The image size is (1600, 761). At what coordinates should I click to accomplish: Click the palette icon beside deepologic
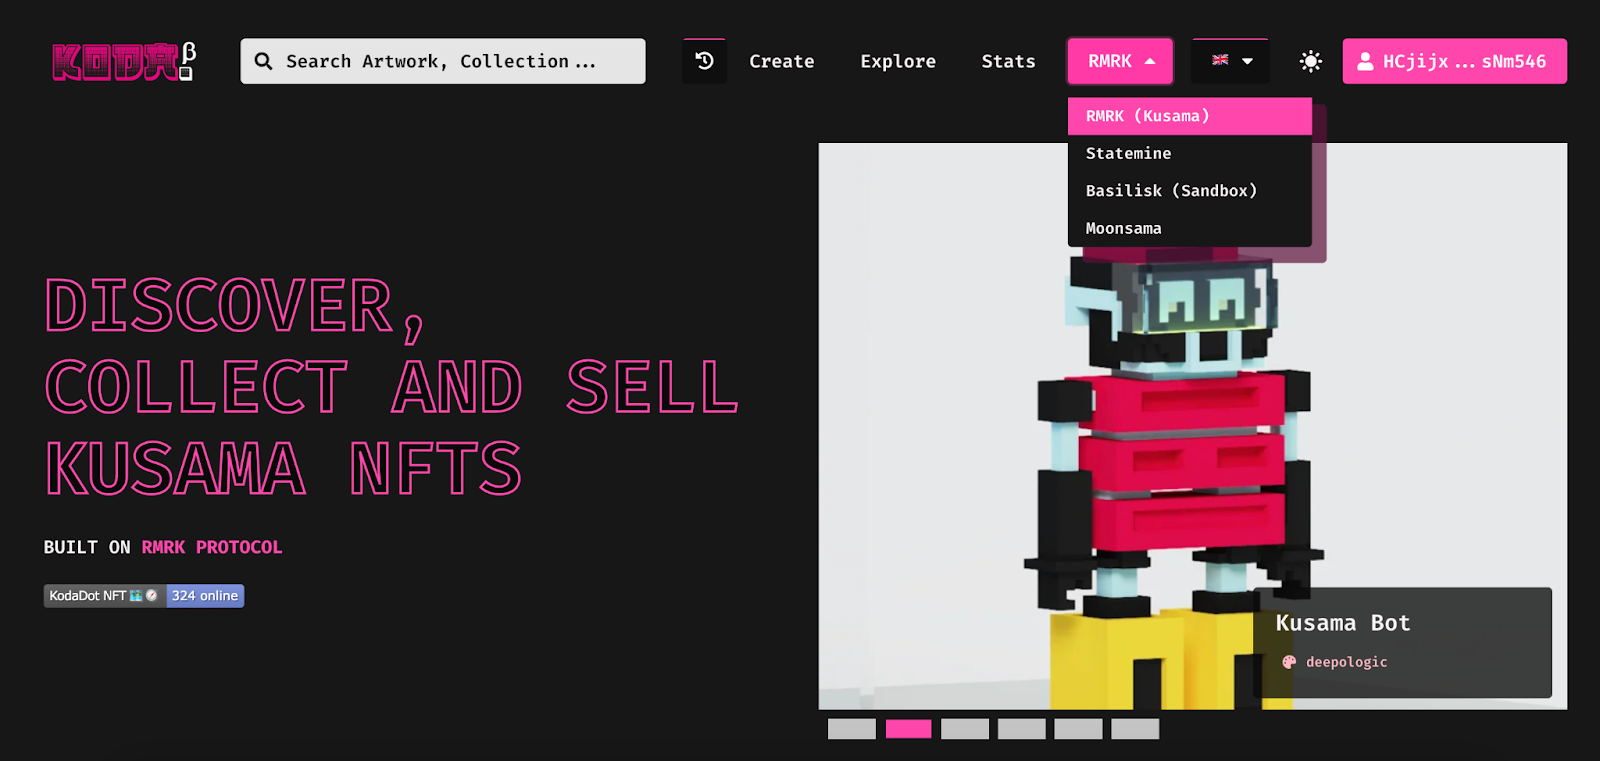point(1289,662)
